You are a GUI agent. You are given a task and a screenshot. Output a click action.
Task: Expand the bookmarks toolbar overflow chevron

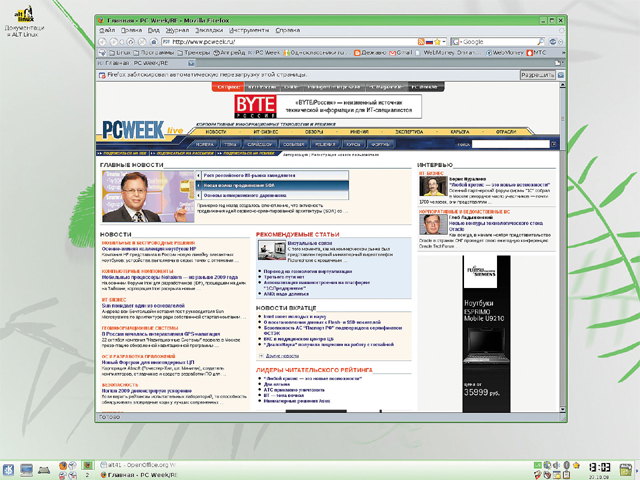pyautogui.click(x=563, y=53)
